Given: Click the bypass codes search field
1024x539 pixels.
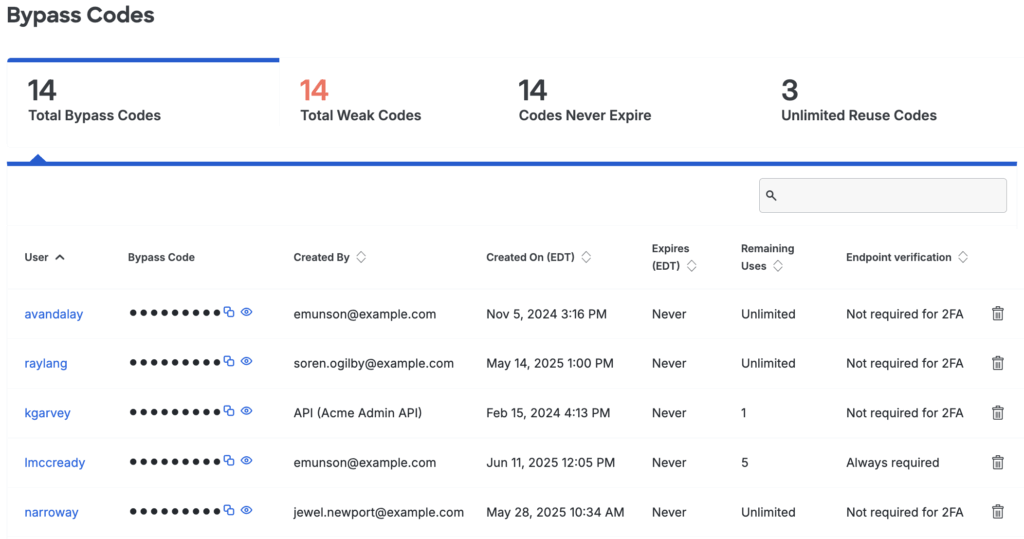Looking at the screenshot, I should 882,195.
